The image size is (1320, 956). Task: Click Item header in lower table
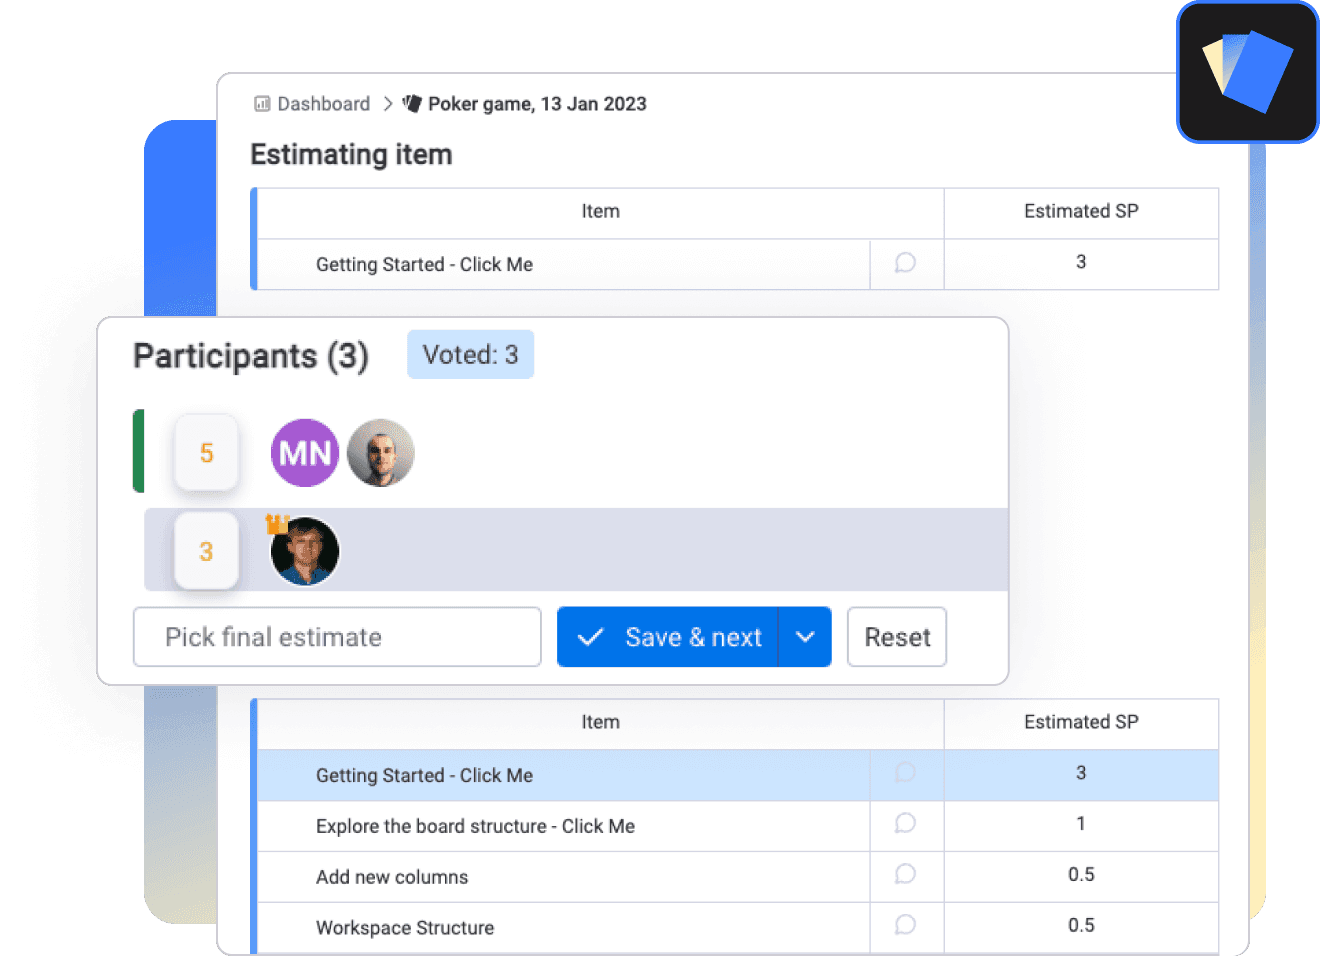pos(601,722)
